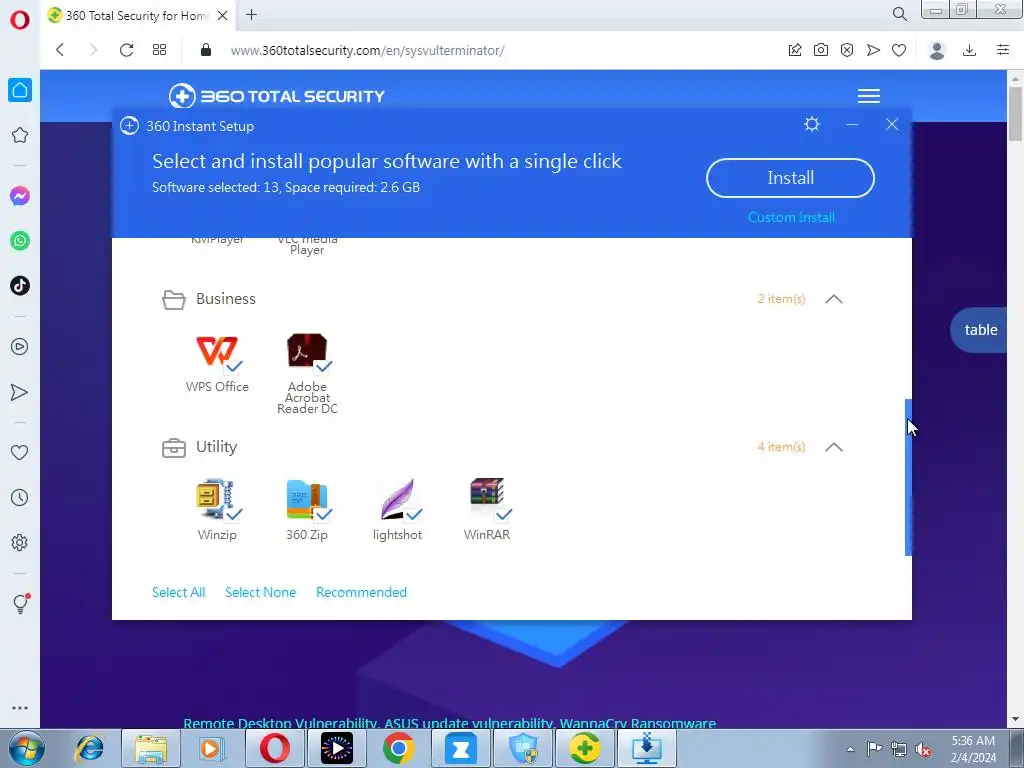Click the Adobe Acrobat Reader DC icon

307,351
